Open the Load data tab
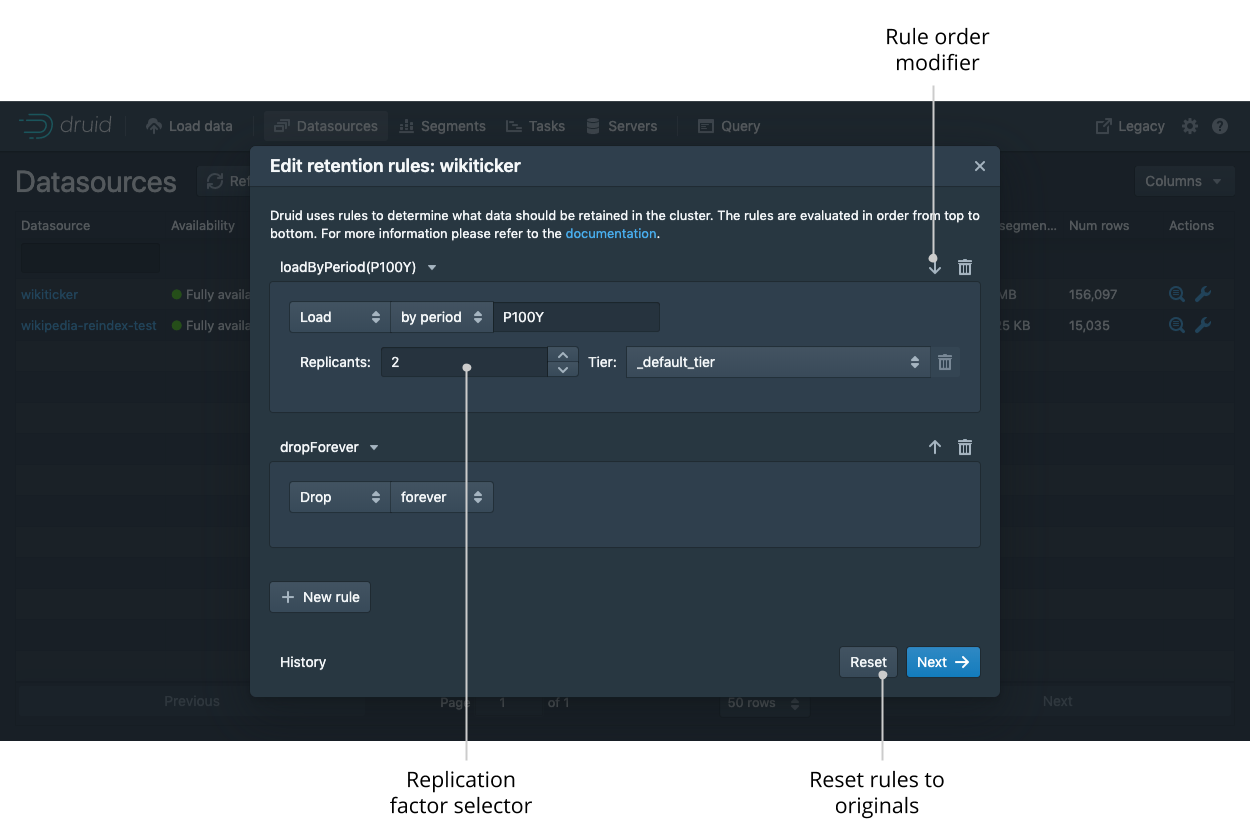 coord(189,126)
